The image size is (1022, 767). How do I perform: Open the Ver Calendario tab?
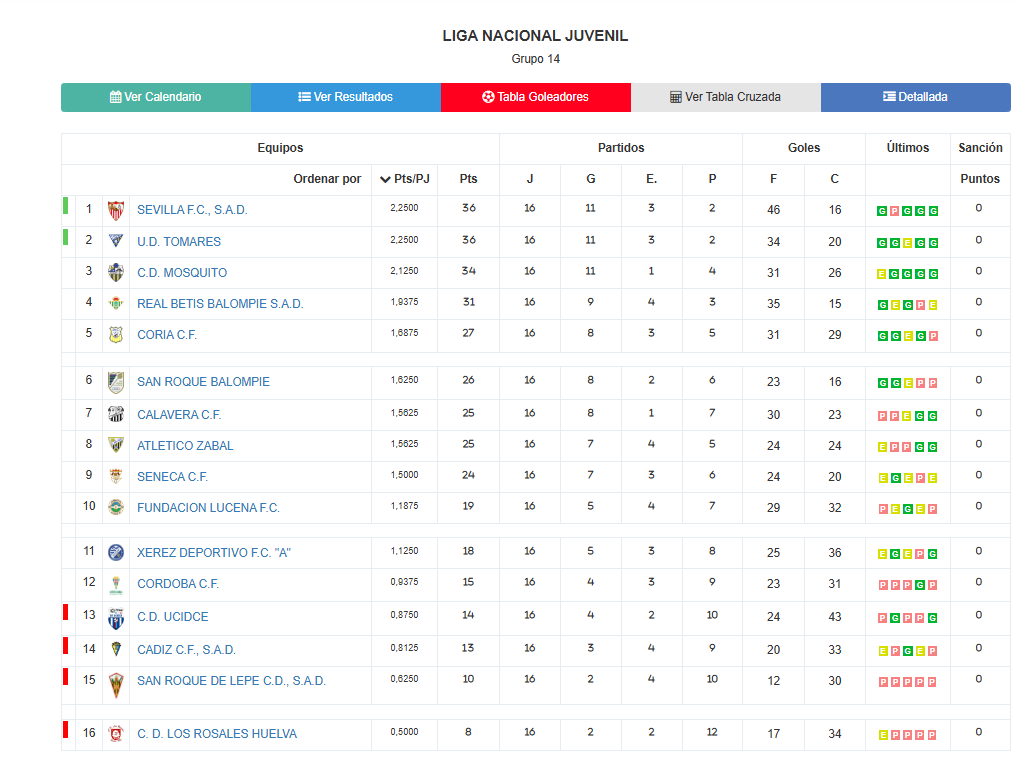click(156, 97)
